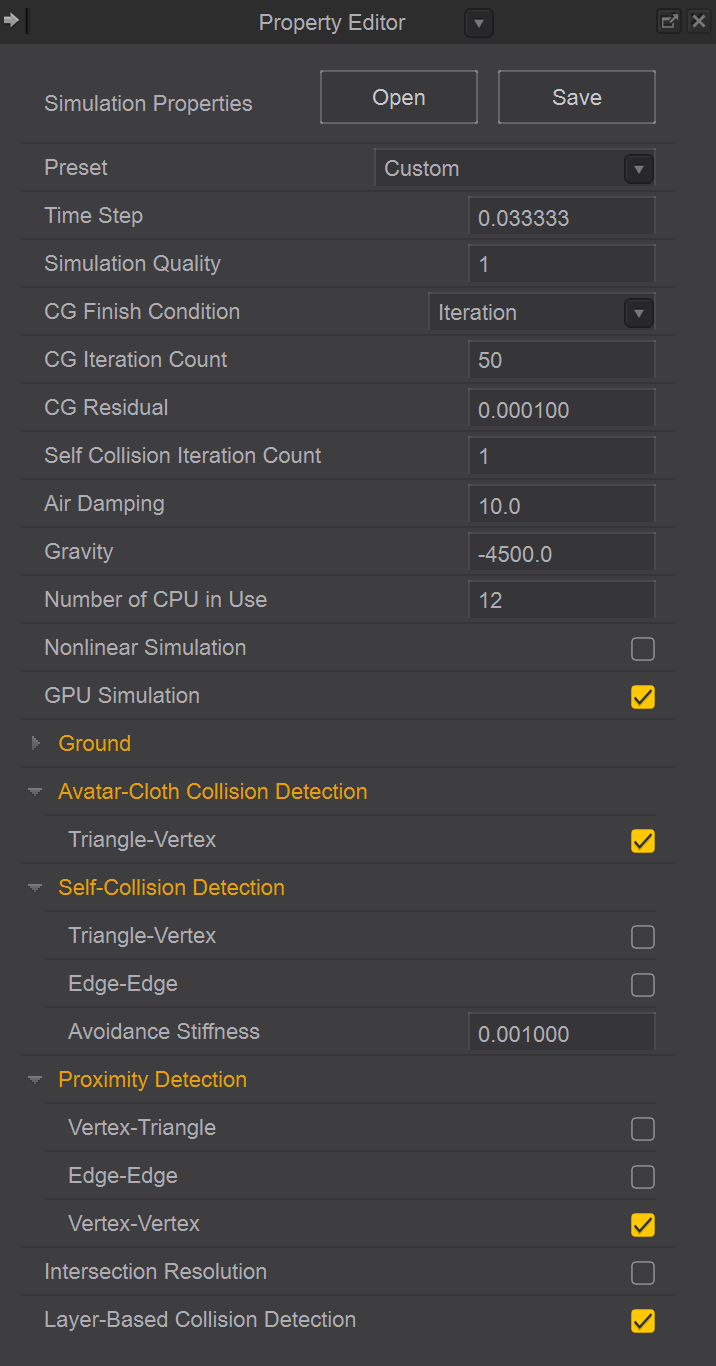Enable Intersection Resolution checkbox
Screen dimensions: 716x1366
point(643,1273)
